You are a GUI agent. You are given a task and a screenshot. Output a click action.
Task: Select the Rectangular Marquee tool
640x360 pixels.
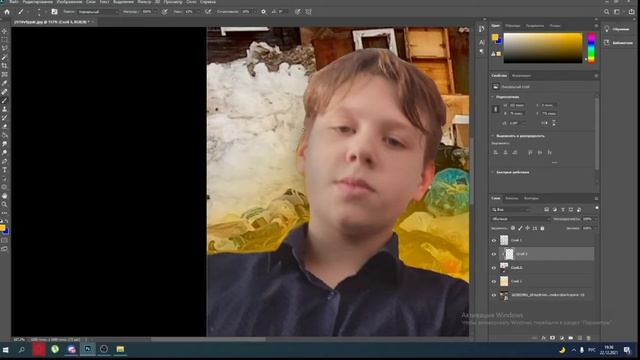coord(4,40)
